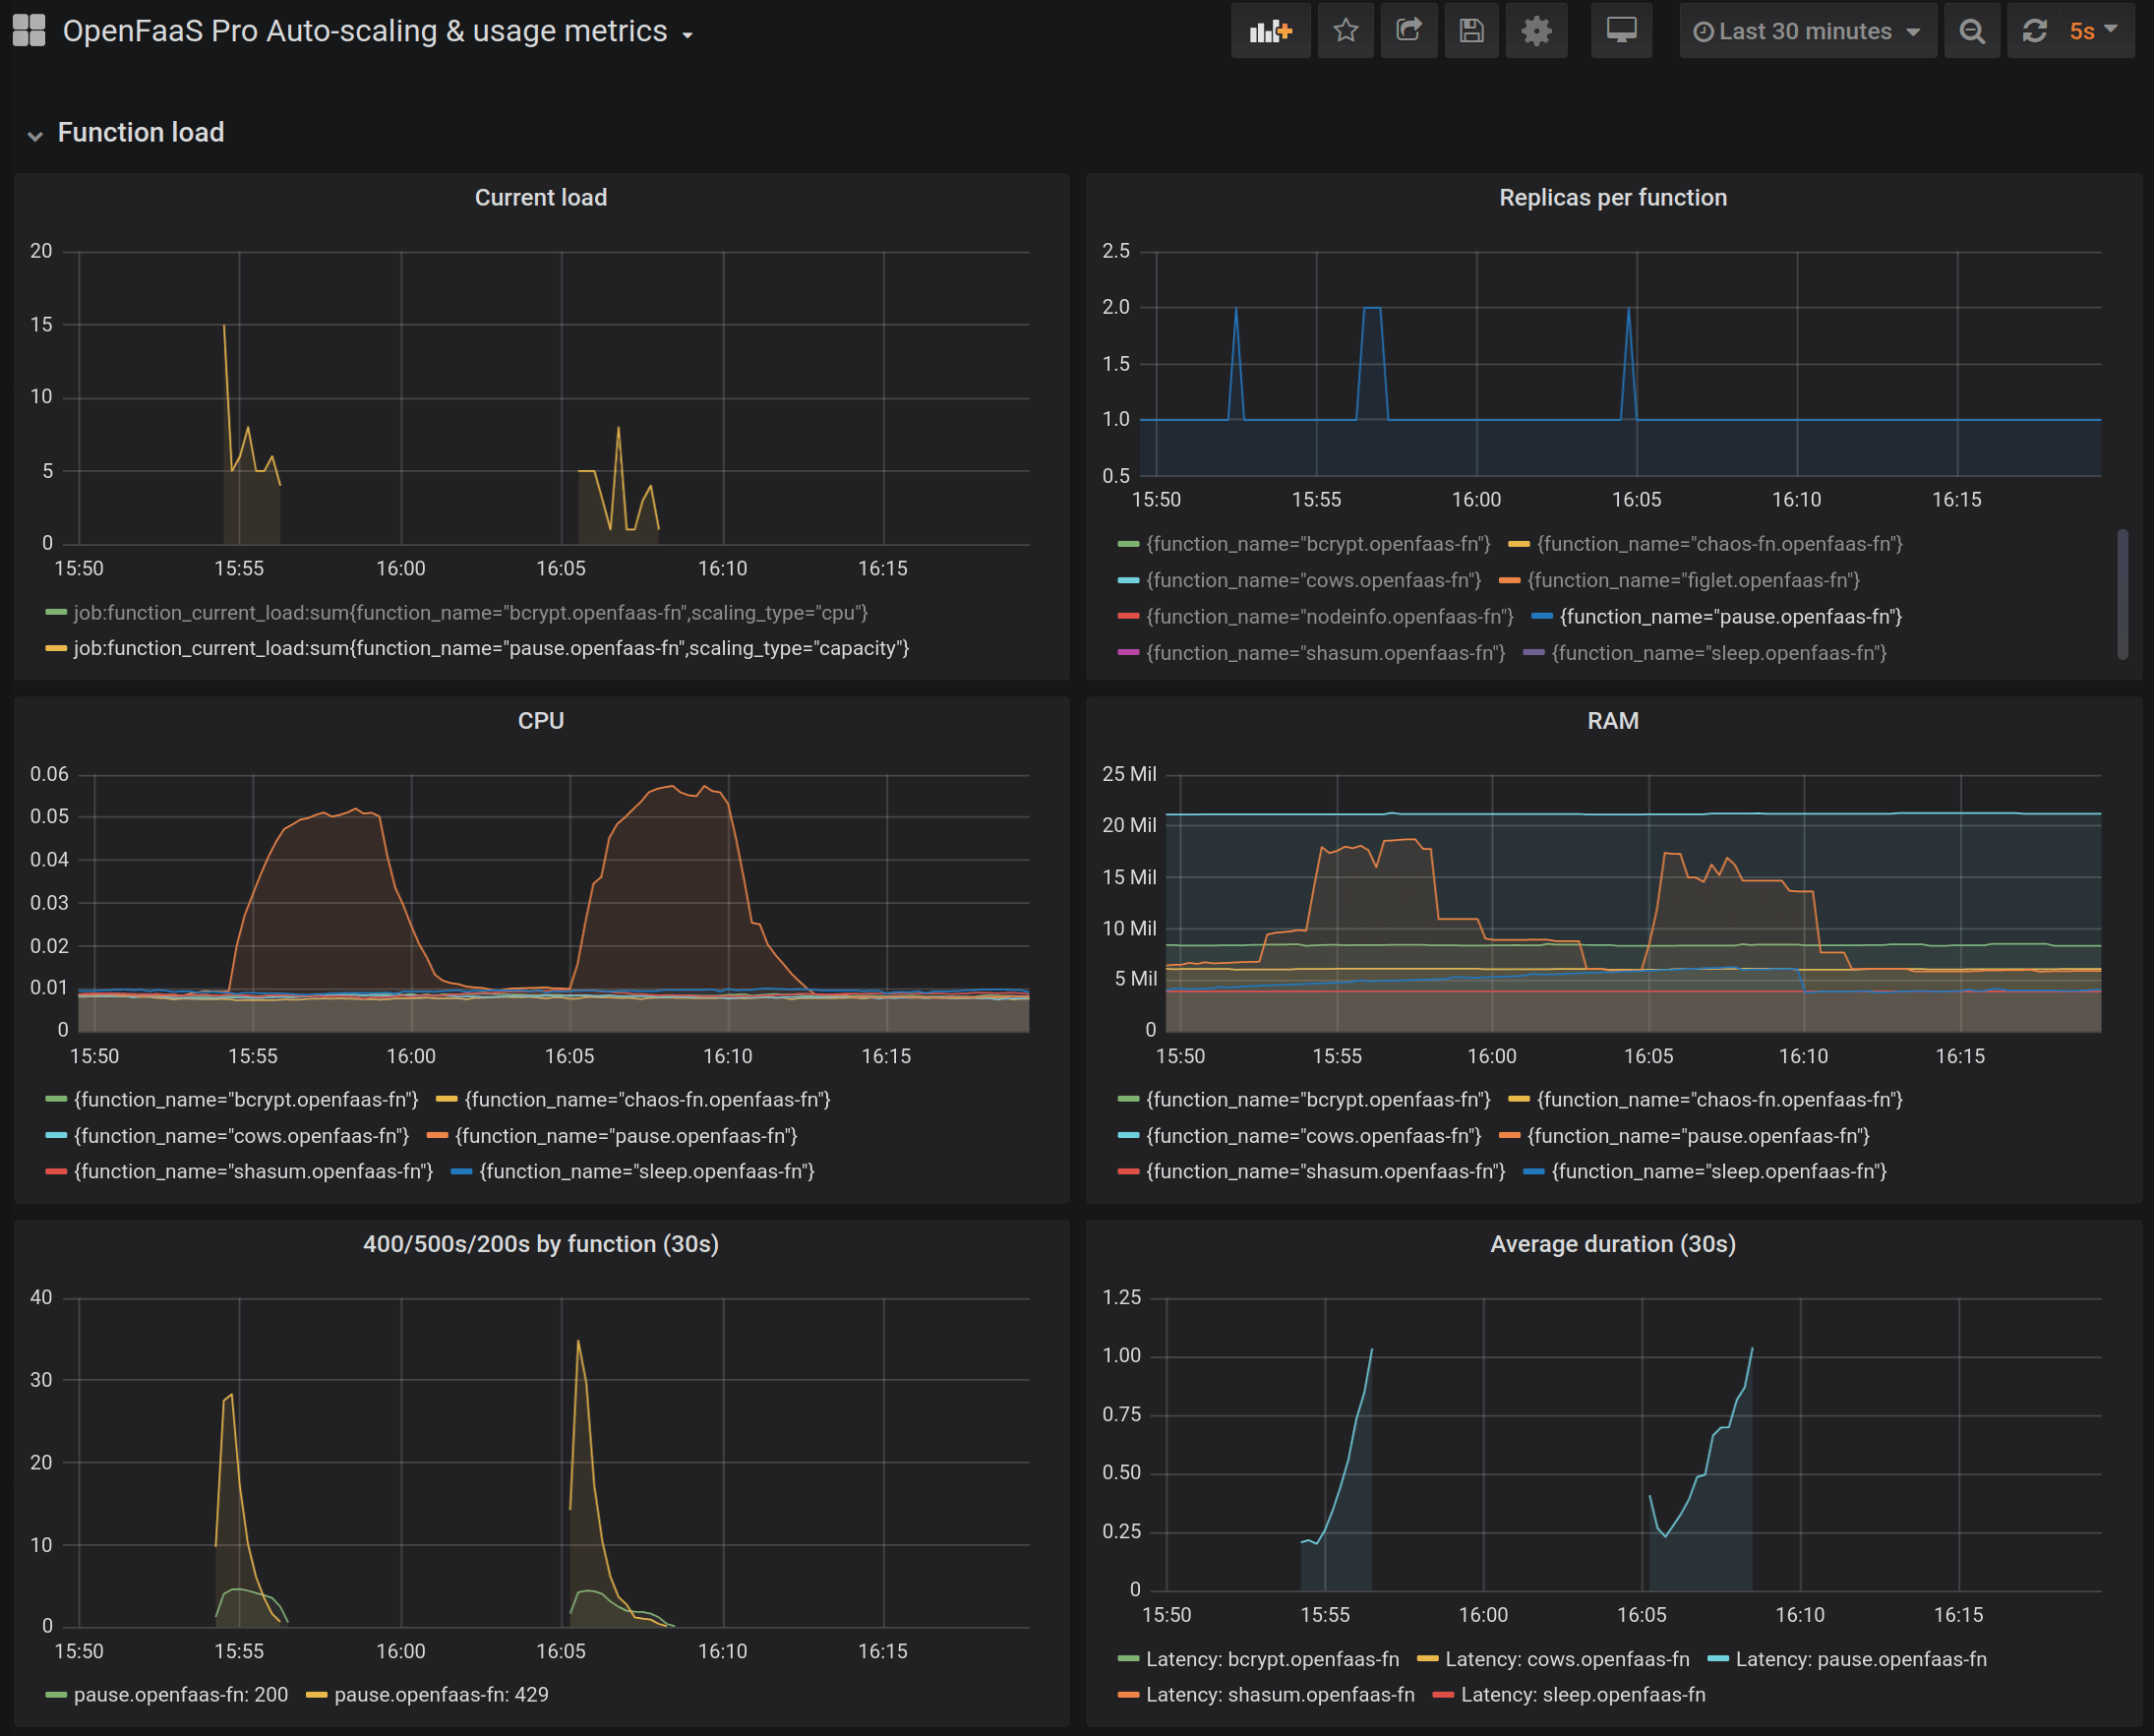Image resolution: width=2154 pixels, height=1736 pixels.
Task: Open the Replicas per function panel menu
Action: [1612, 198]
